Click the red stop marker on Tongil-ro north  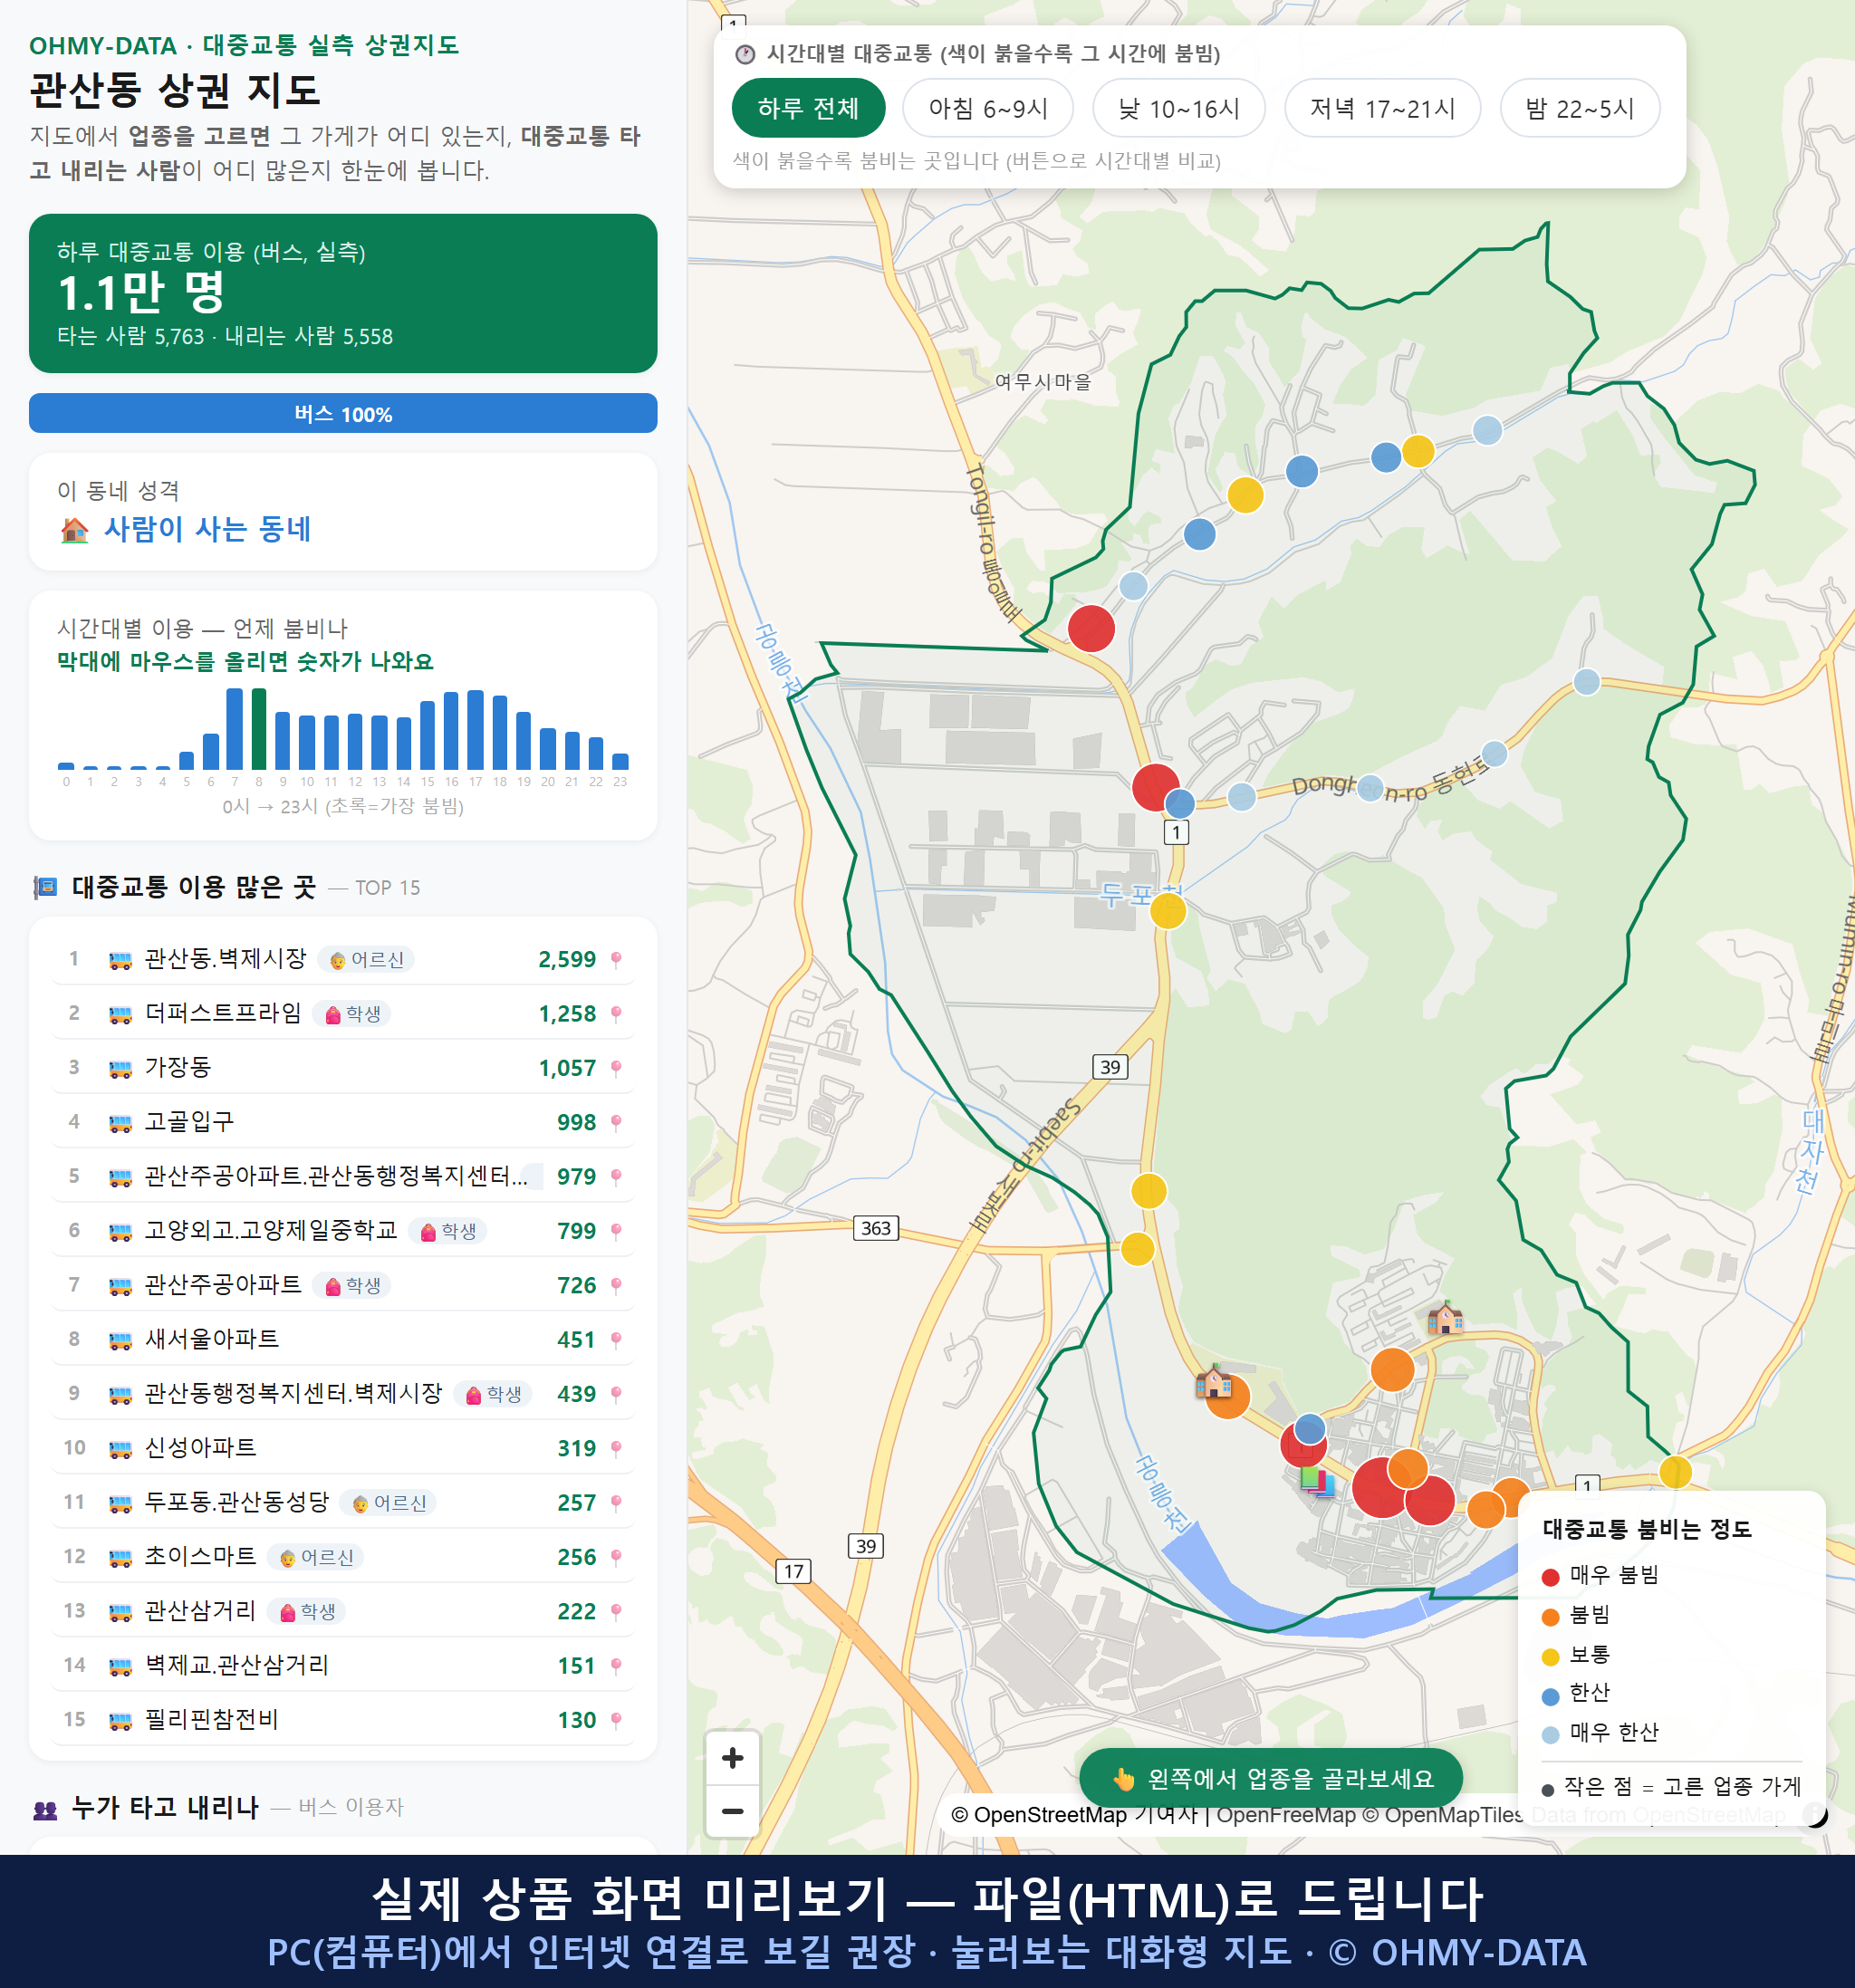(x=1091, y=628)
